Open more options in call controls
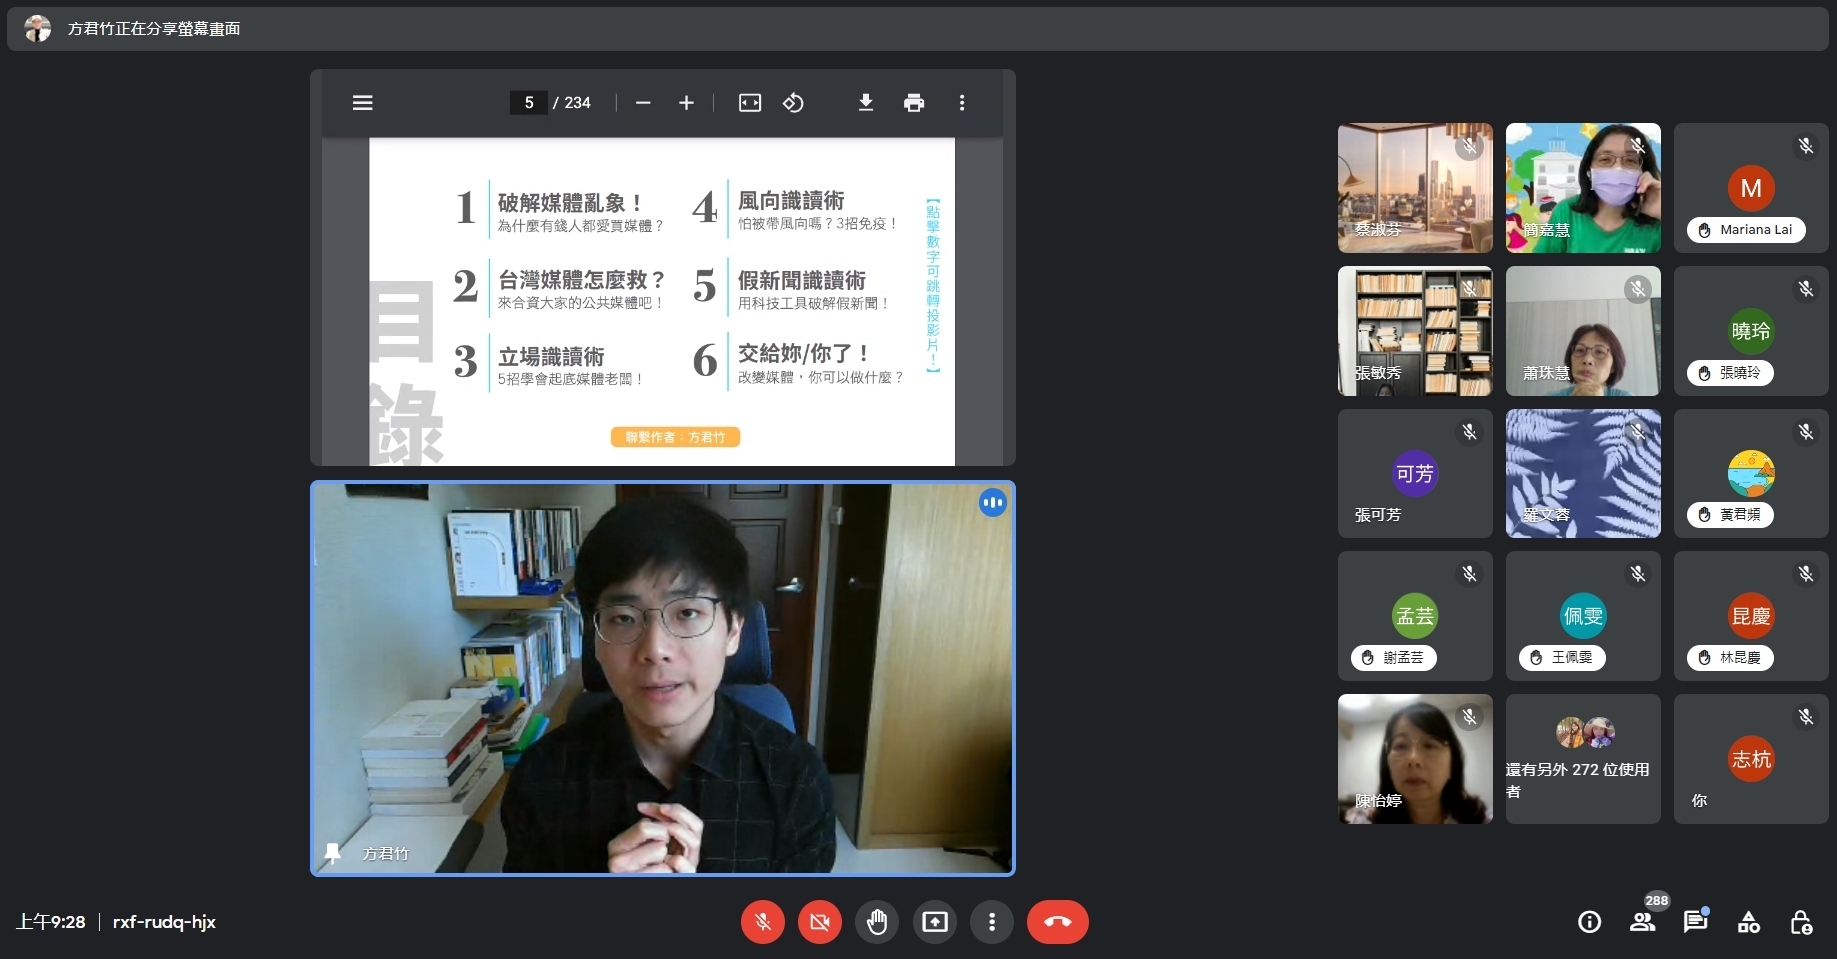 [992, 922]
